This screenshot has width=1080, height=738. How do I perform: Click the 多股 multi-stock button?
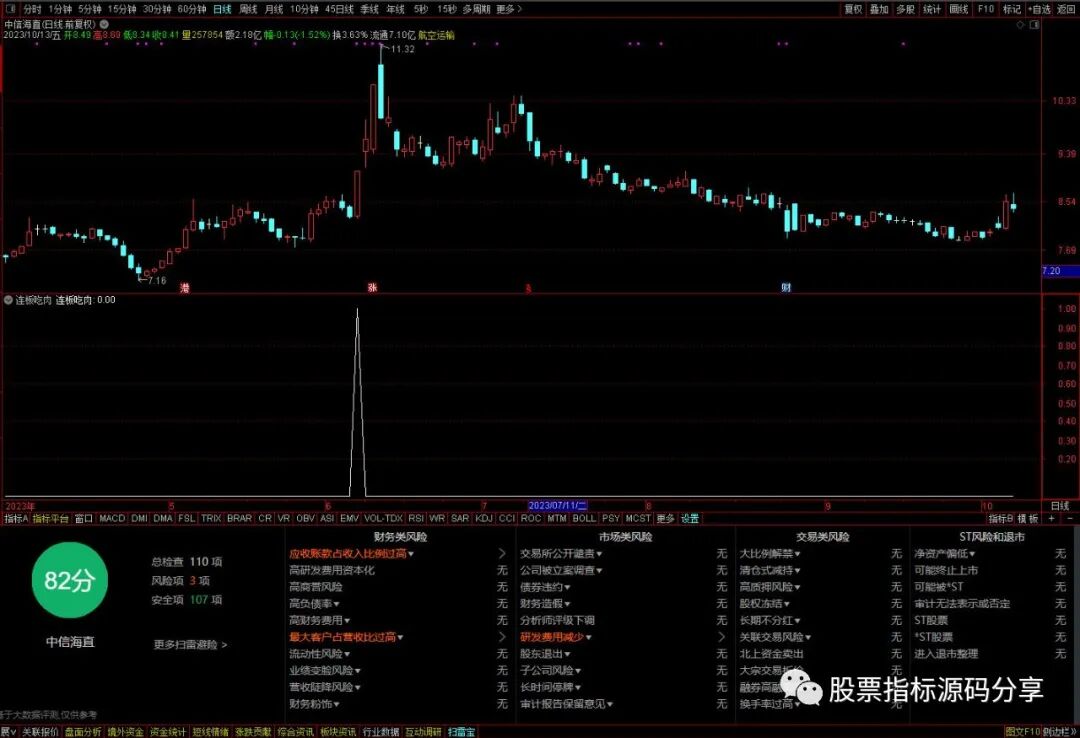coord(905,9)
